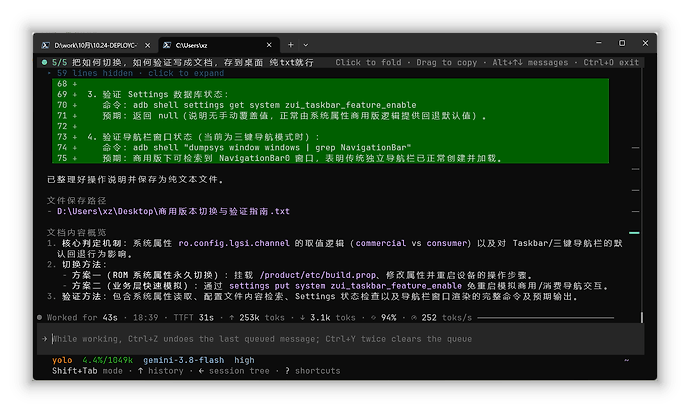Screen dimensions: 690x413
Task: Click the /product/etc/build.prop path
Action: [x=318, y=275]
